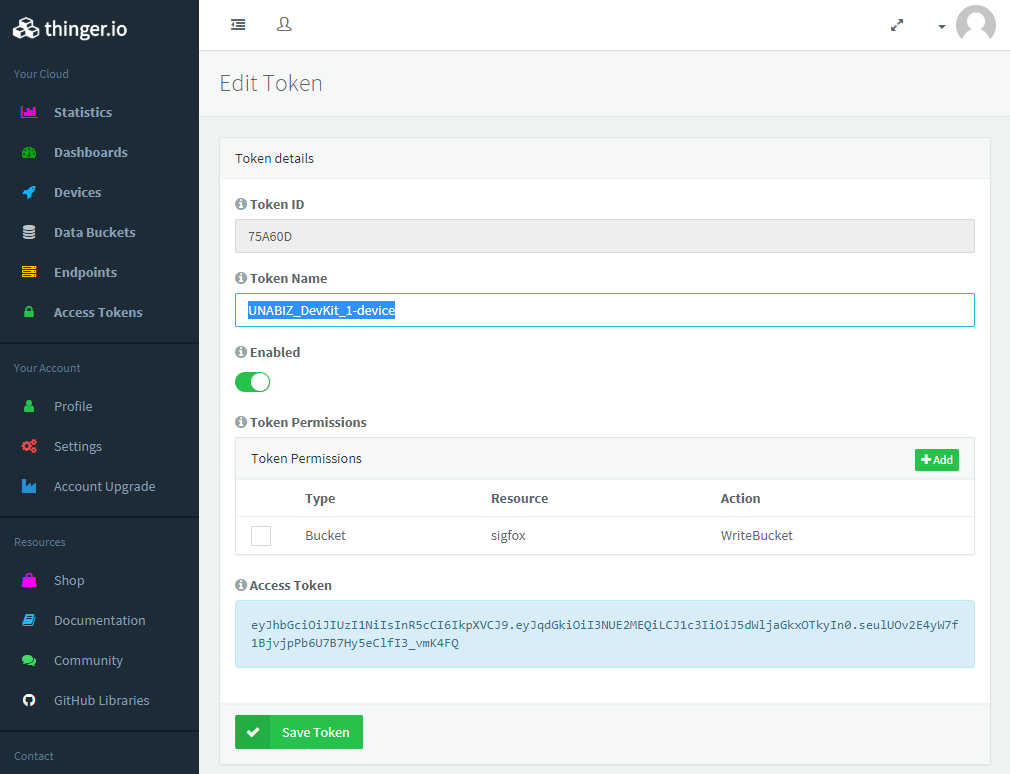1010x774 pixels.
Task: Click the GitHub Libraries octocat icon
Action: [29, 700]
